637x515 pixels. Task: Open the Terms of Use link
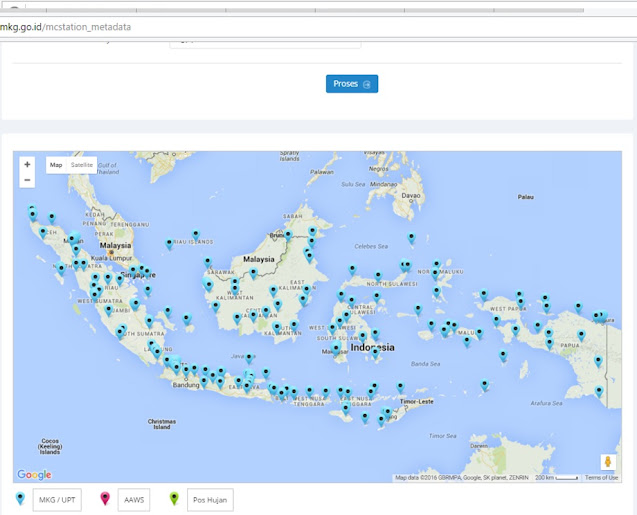(x=601, y=478)
